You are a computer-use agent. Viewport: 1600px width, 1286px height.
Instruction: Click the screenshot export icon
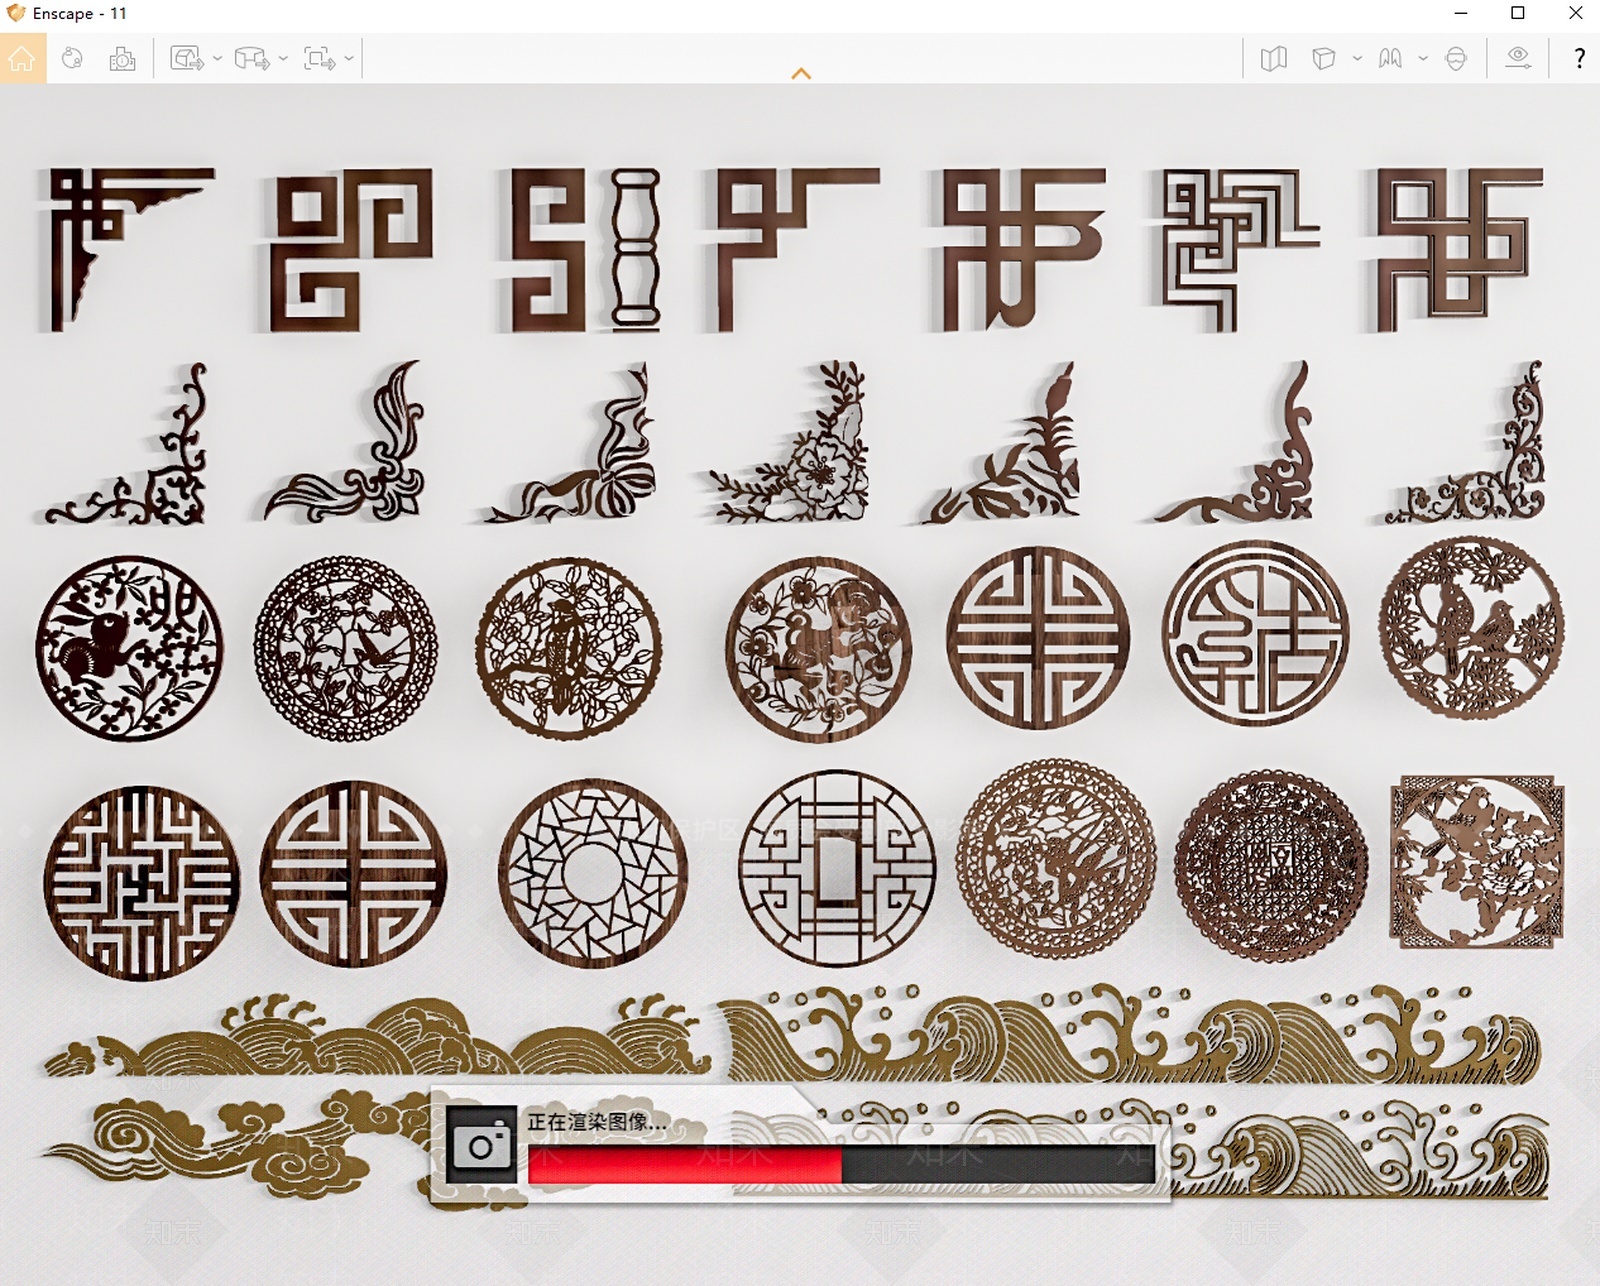tap(186, 59)
